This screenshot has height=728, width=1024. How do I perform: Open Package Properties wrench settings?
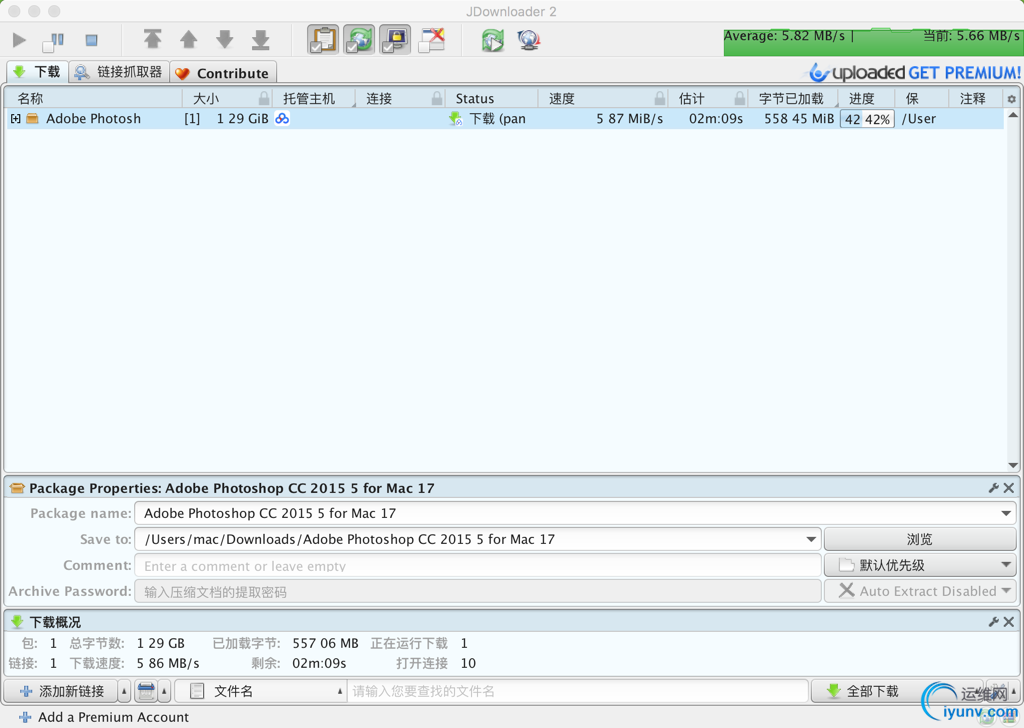(993, 488)
